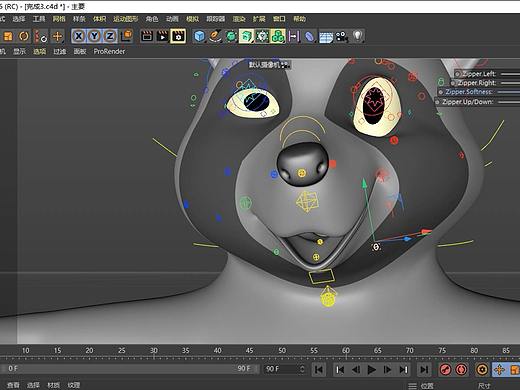Open the 体积 menu
Image resolution: width=520 pixels, height=390 pixels.
tap(99, 19)
